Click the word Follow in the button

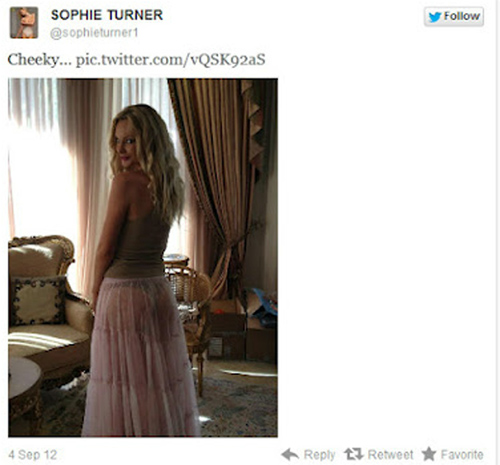click(462, 16)
